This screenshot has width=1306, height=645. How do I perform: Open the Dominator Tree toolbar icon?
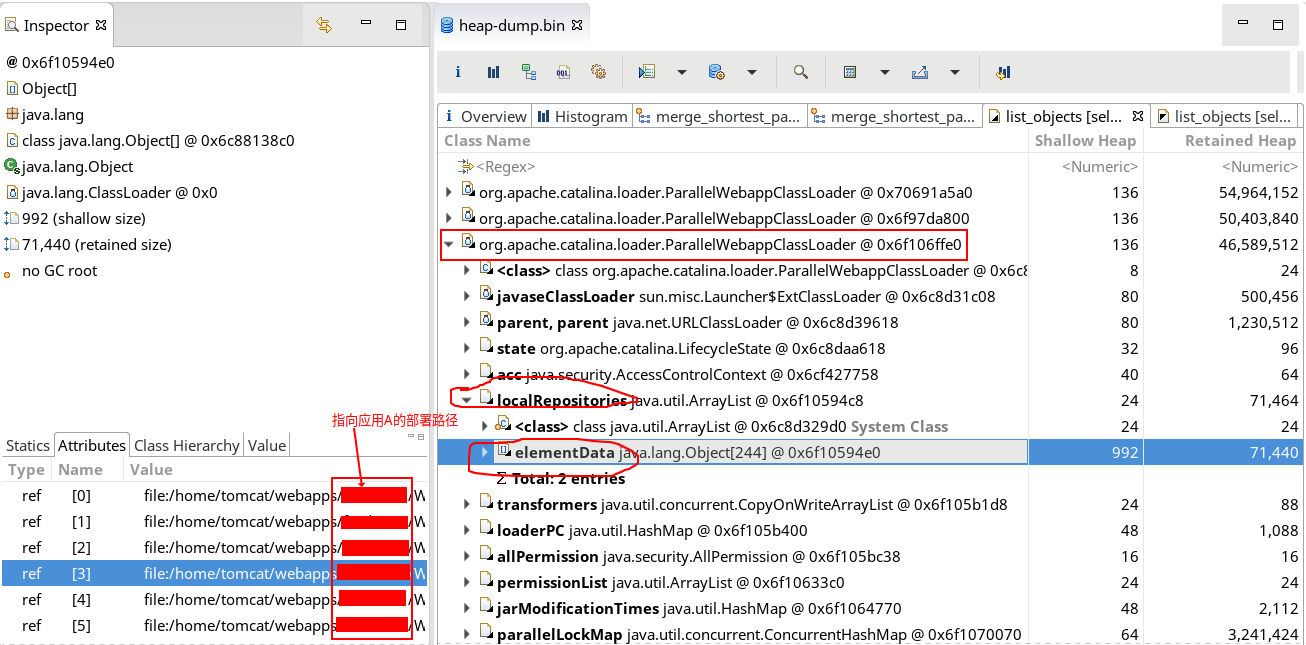[528, 72]
